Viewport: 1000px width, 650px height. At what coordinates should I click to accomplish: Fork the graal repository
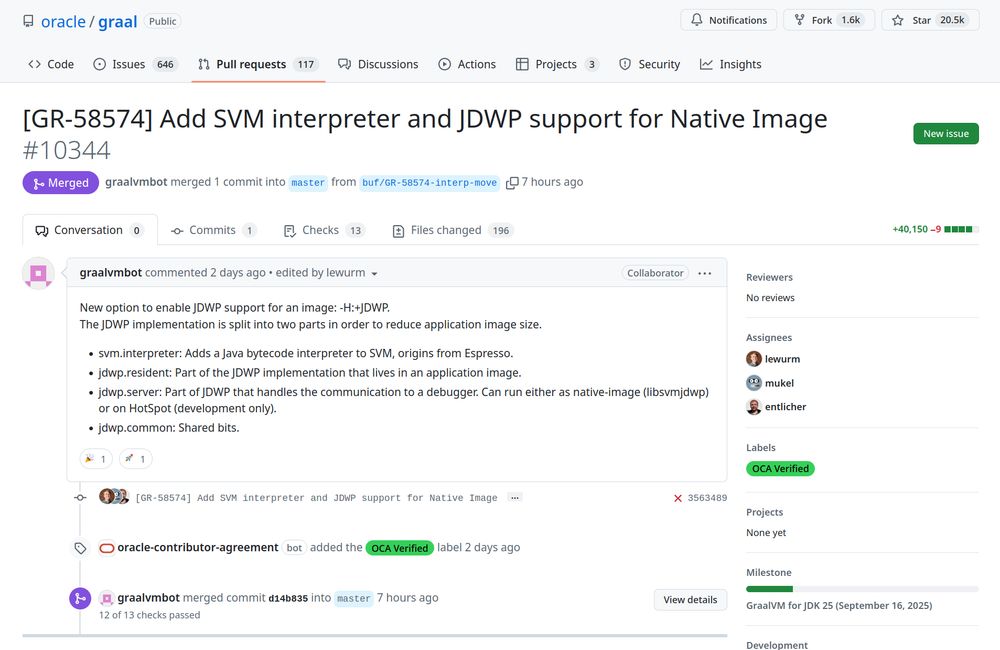[x=828, y=20]
